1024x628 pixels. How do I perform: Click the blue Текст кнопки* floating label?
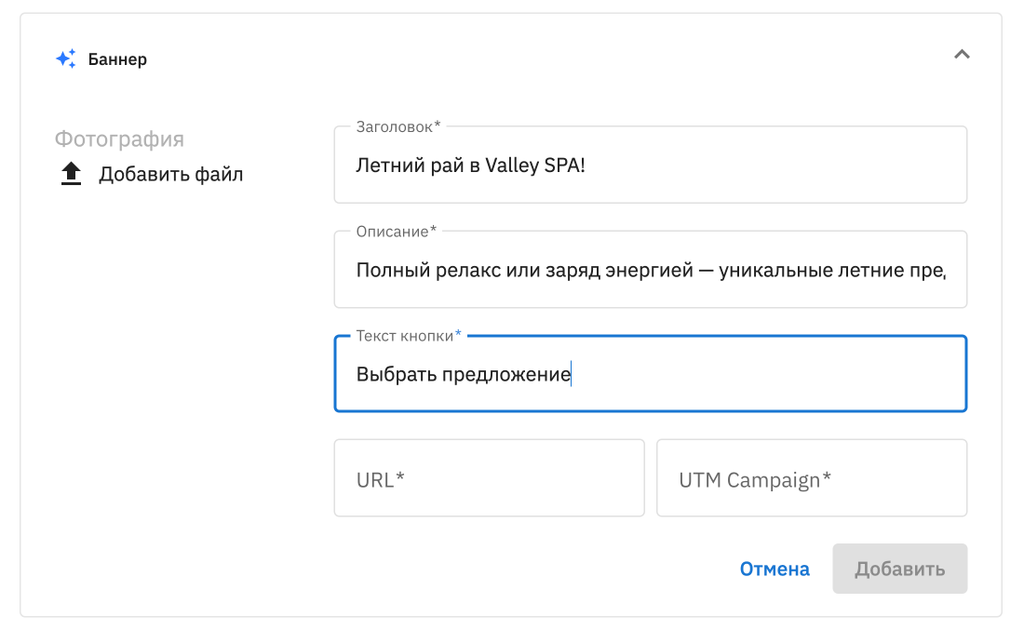pyautogui.click(x=408, y=335)
